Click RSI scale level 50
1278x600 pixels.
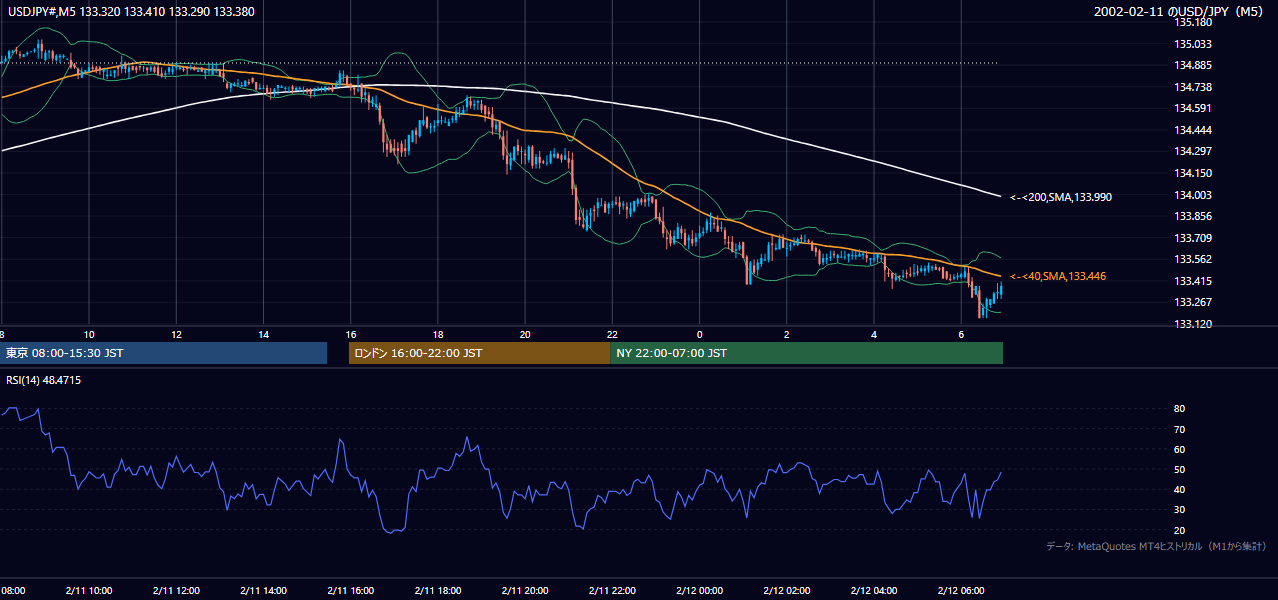coord(1180,470)
